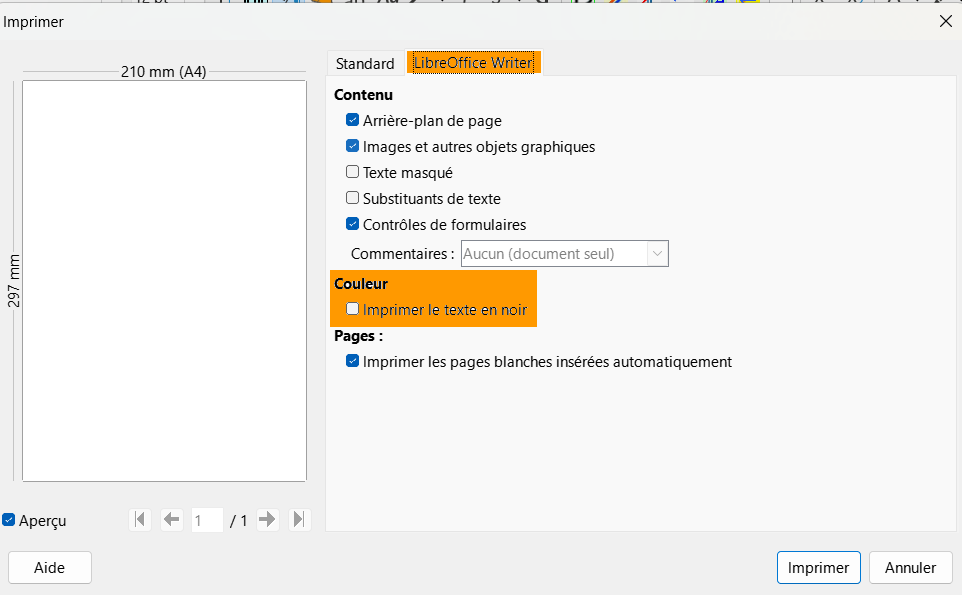Go to the next preview page
Image resolution: width=962 pixels, height=595 pixels.
tap(267, 520)
